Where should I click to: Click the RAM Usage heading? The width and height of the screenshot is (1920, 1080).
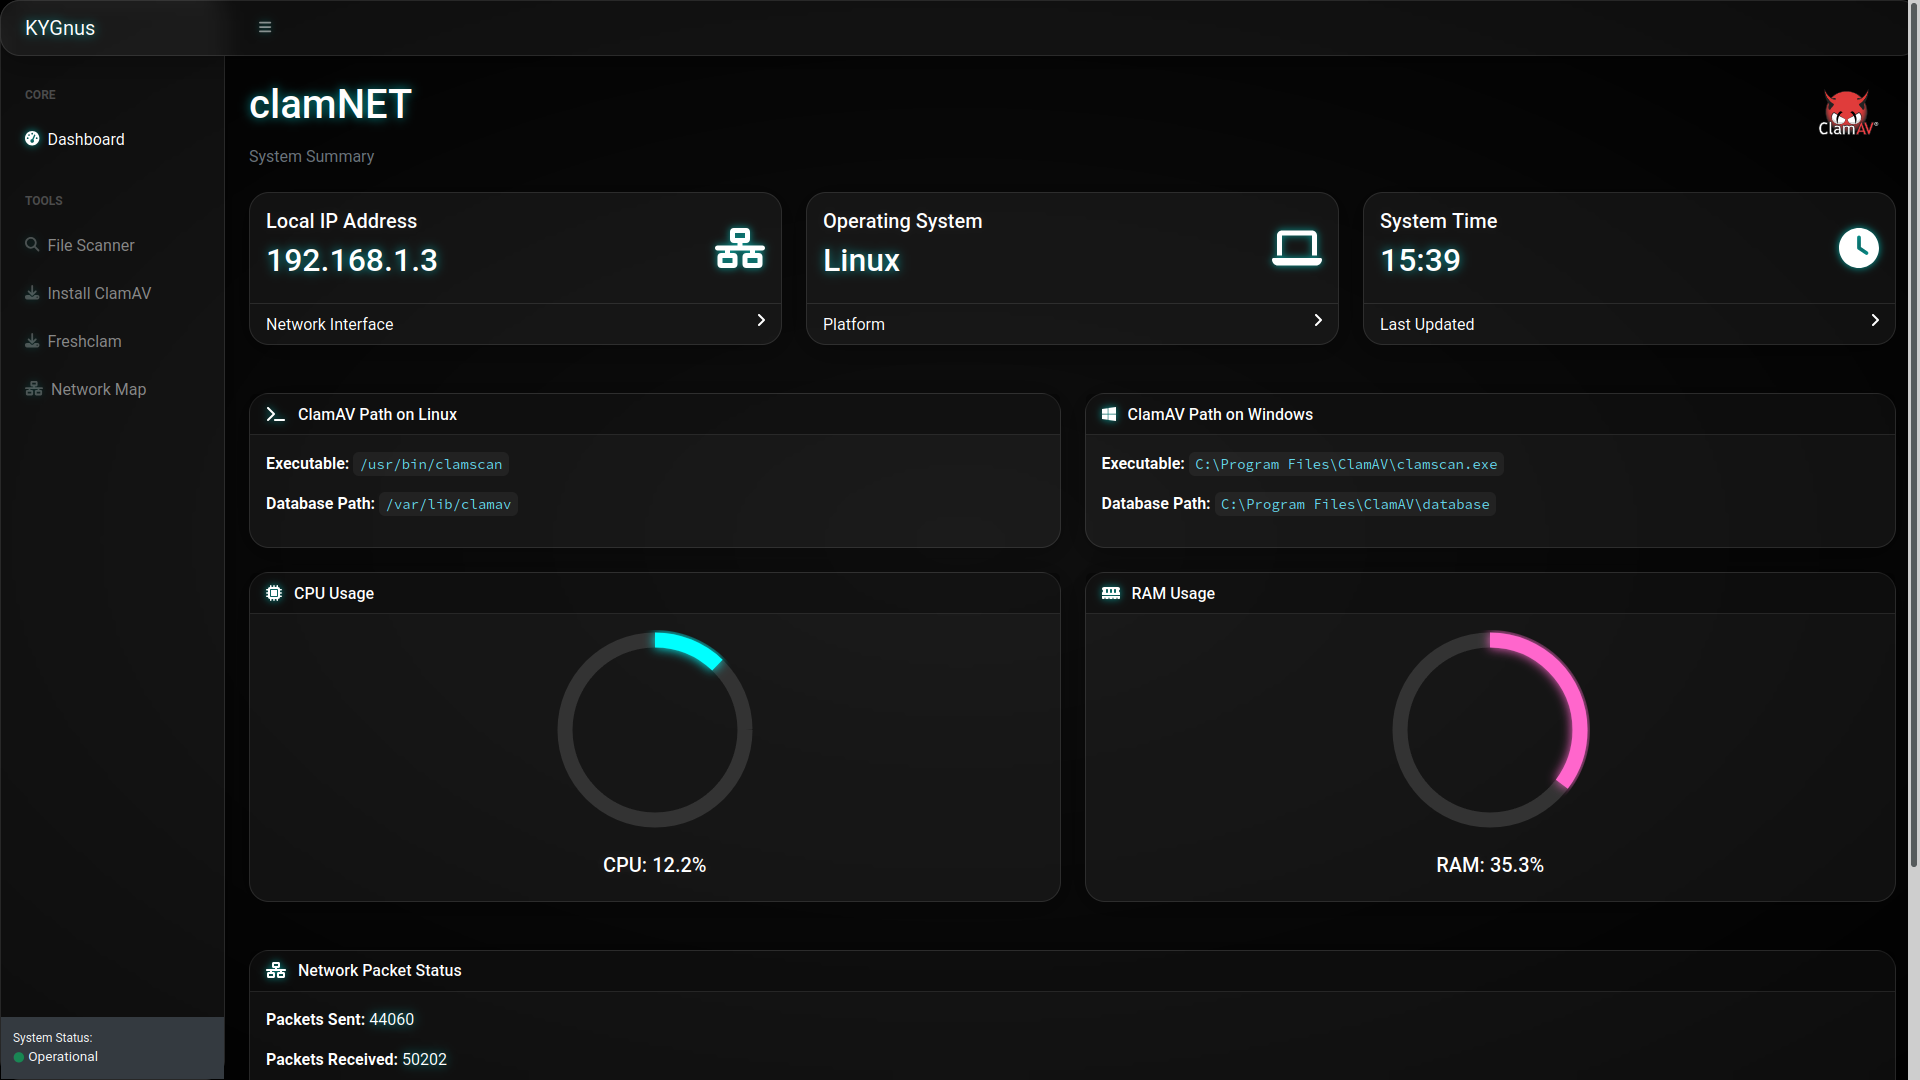pyautogui.click(x=1173, y=593)
